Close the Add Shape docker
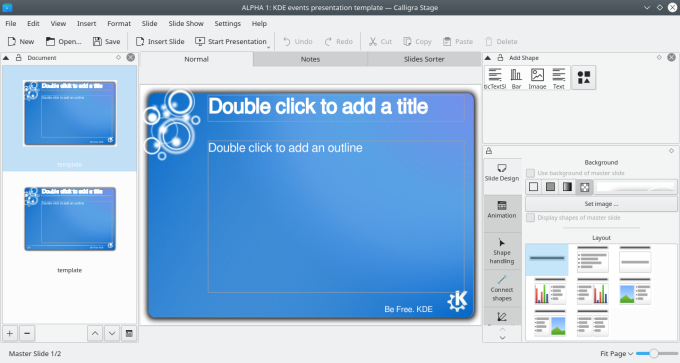The image size is (680, 363). [671, 57]
